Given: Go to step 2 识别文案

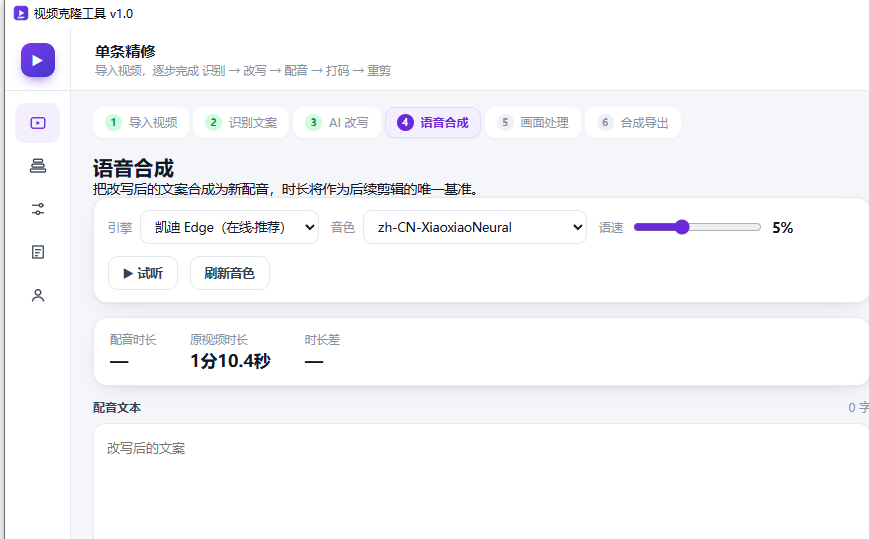Looking at the screenshot, I should click(241, 122).
